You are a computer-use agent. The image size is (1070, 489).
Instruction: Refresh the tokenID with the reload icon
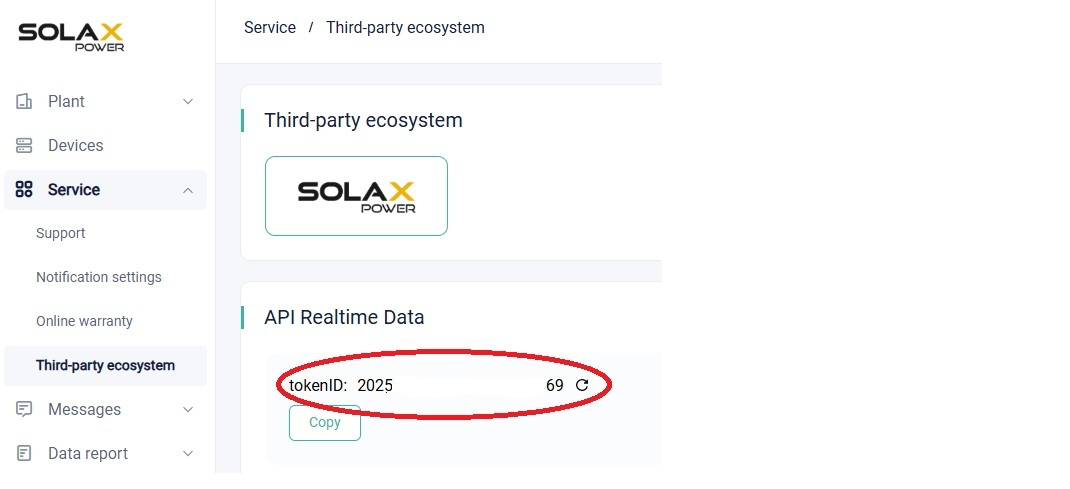pyautogui.click(x=582, y=385)
